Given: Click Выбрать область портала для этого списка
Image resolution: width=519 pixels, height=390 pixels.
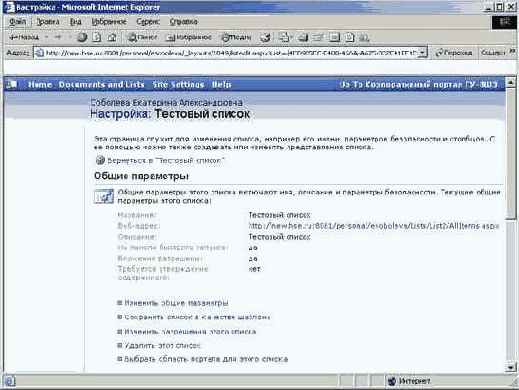Looking at the screenshot, I should coord(206,359).
